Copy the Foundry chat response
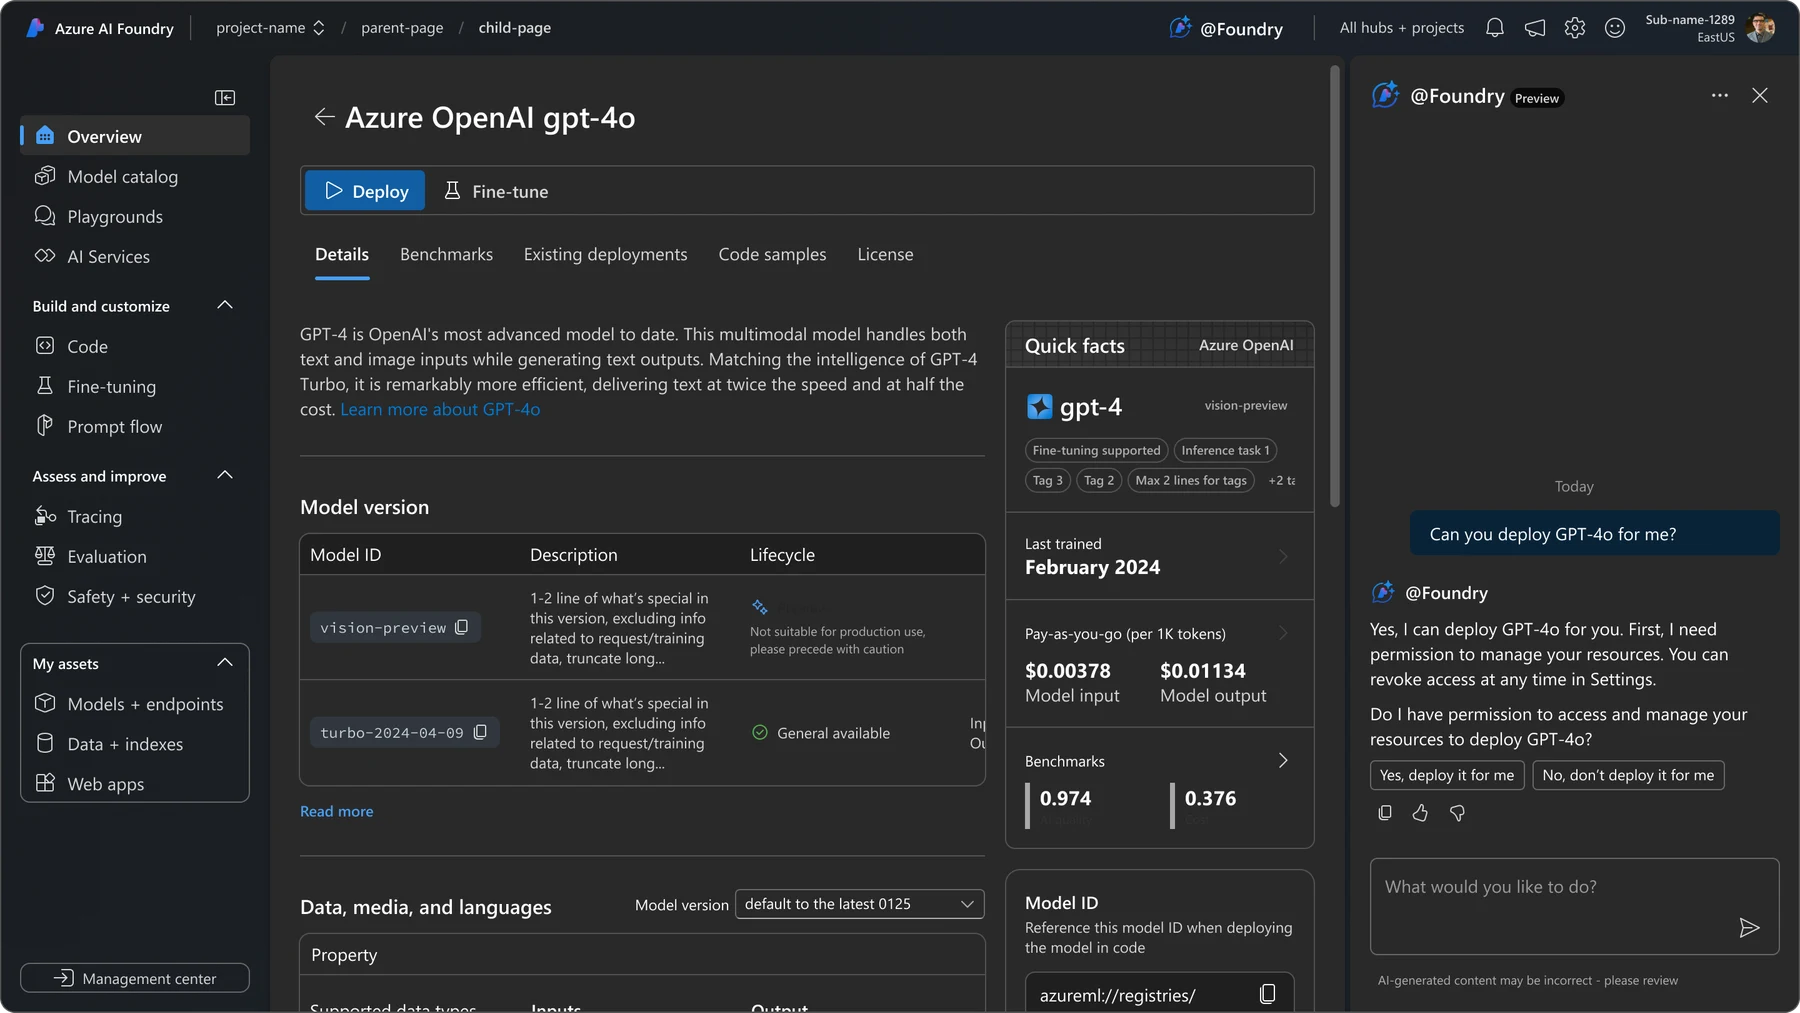1800x1013 pixels. [x=1385, y=813]
